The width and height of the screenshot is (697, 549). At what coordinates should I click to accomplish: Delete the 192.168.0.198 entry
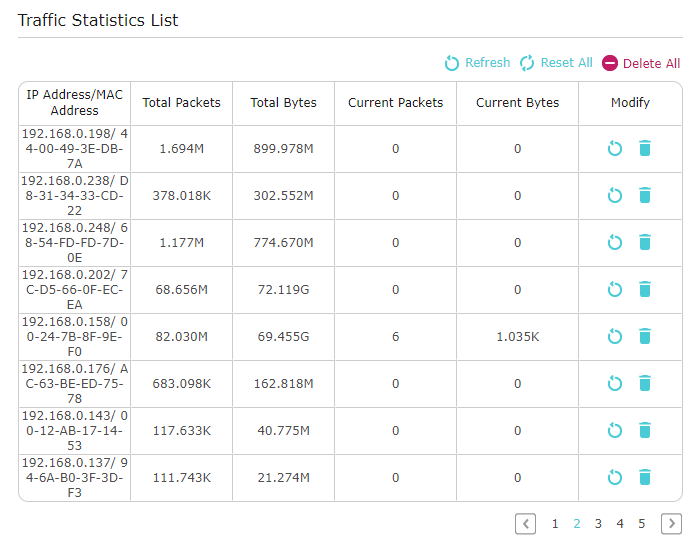click(645, 148)
